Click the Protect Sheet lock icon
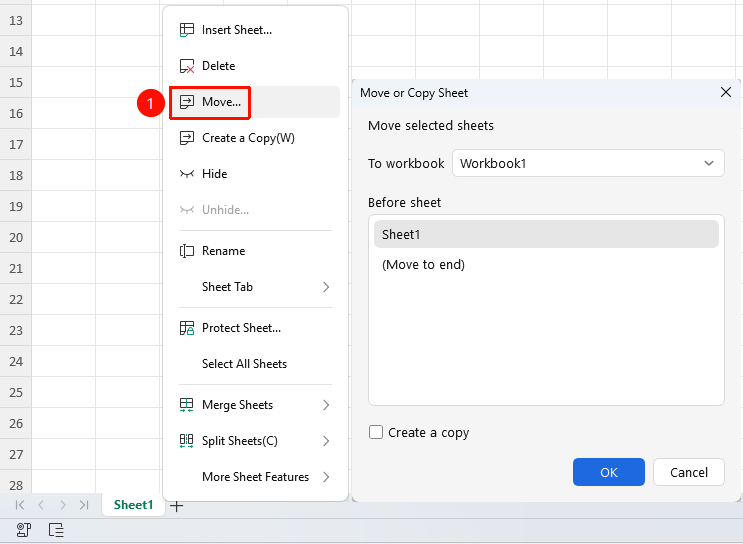The image size is (743, 544). point(187,328)
